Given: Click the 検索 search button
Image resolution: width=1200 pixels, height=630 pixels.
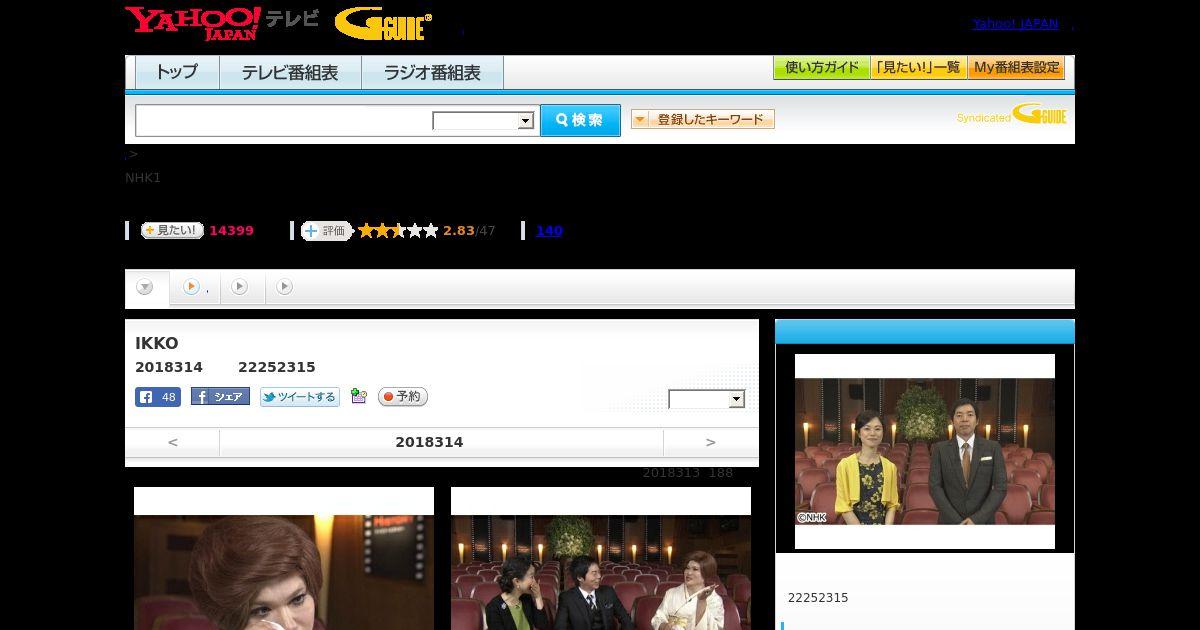Looking at the screenshot, I should pyautogui.click(x=580, y=120).
